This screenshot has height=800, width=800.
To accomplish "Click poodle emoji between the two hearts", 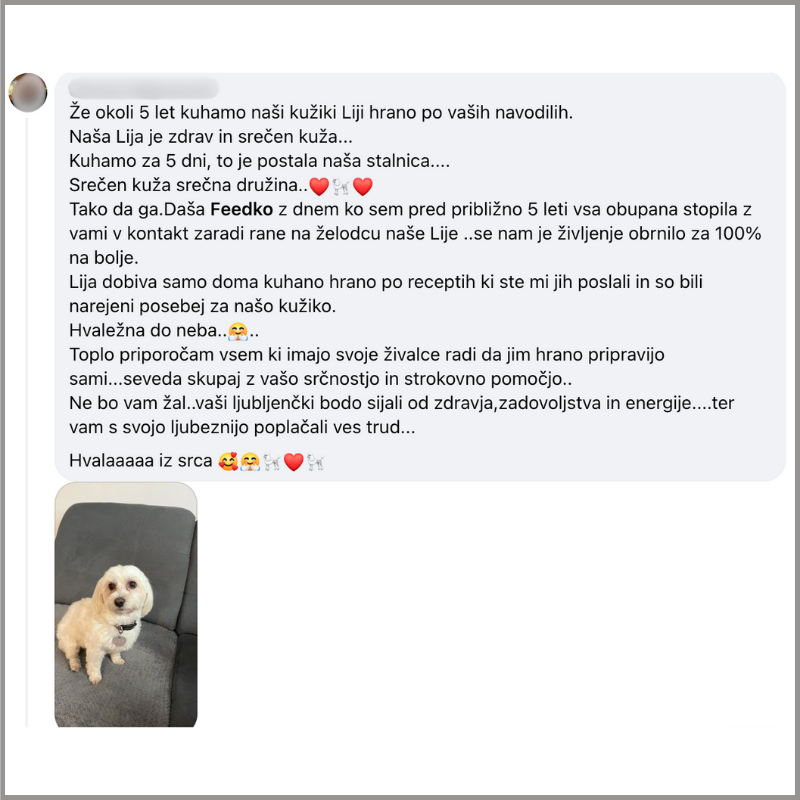I will click(341, 186).
